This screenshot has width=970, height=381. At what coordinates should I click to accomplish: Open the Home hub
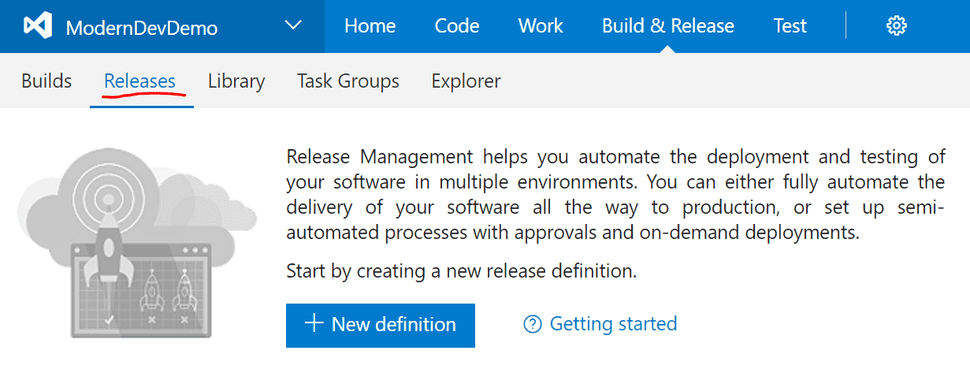(x=370, y=26)
